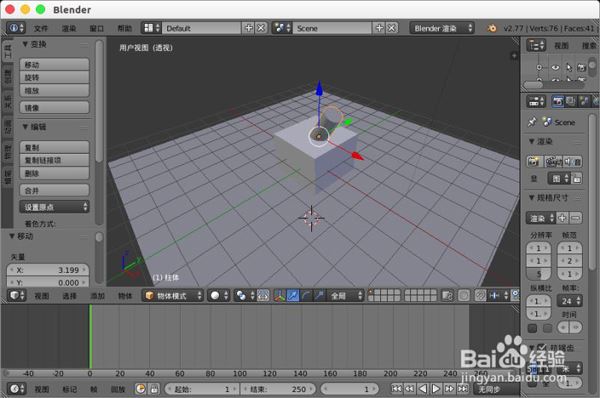Open the timeline editor type clock selector

pos(16,389)
